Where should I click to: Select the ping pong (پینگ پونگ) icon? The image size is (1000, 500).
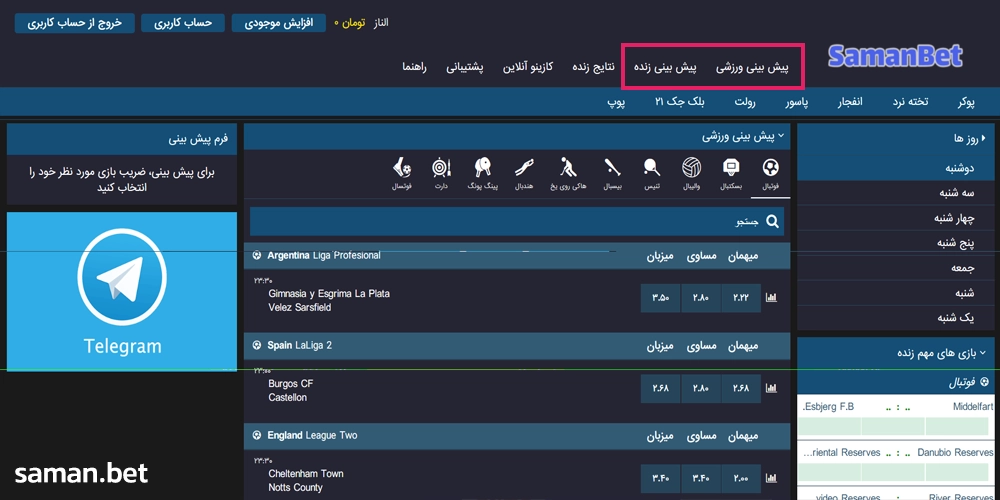483,172
